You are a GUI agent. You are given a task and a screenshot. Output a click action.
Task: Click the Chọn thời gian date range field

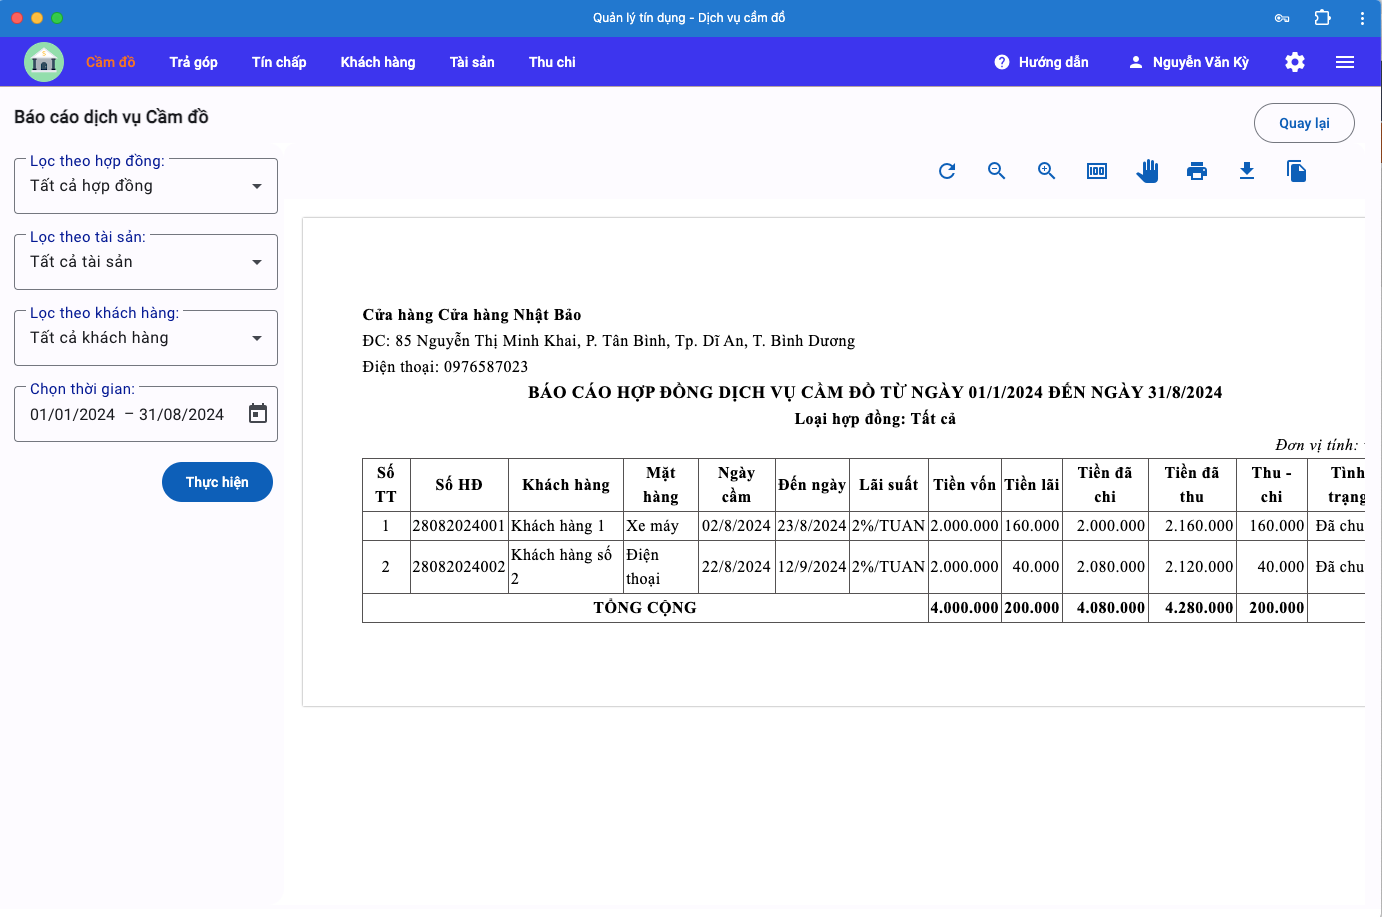click(x=146, y=414)
